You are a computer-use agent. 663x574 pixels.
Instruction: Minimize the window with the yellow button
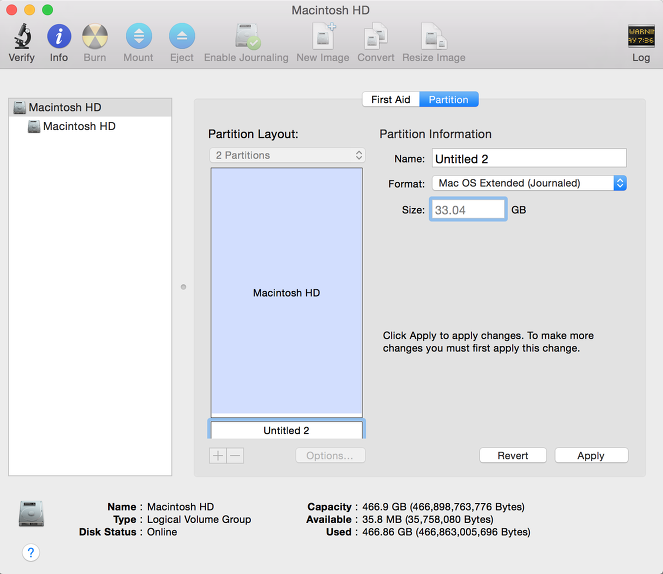point(30,10)
